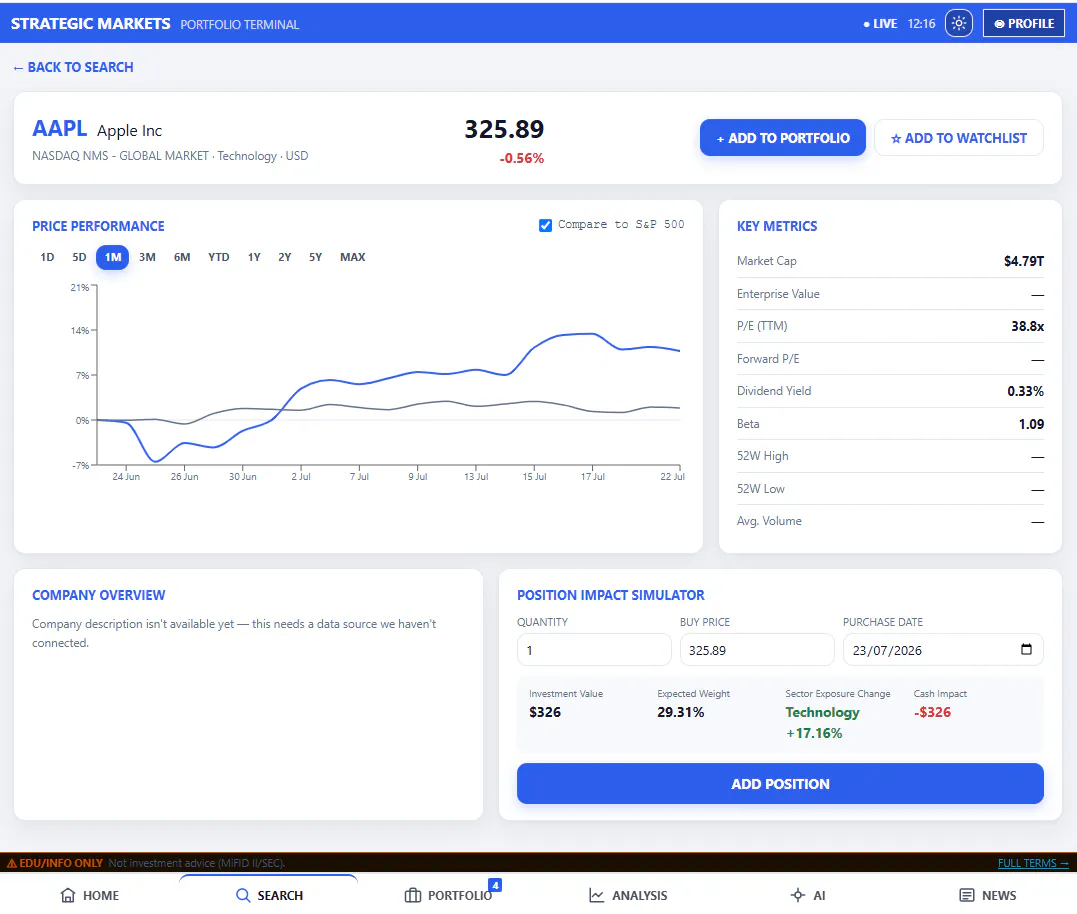Click Add to Watchlist button
The image size is (1077, 914).
tap(958, 138)
